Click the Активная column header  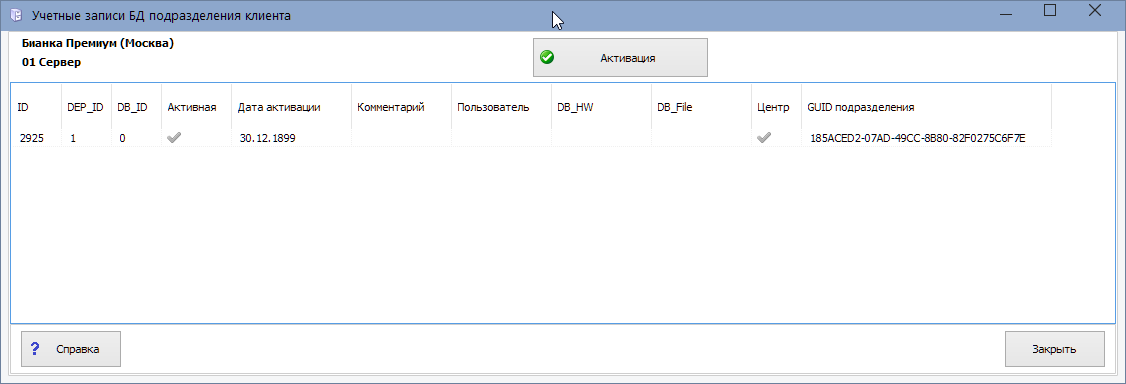pyautogui.click(x=197, y=107)
